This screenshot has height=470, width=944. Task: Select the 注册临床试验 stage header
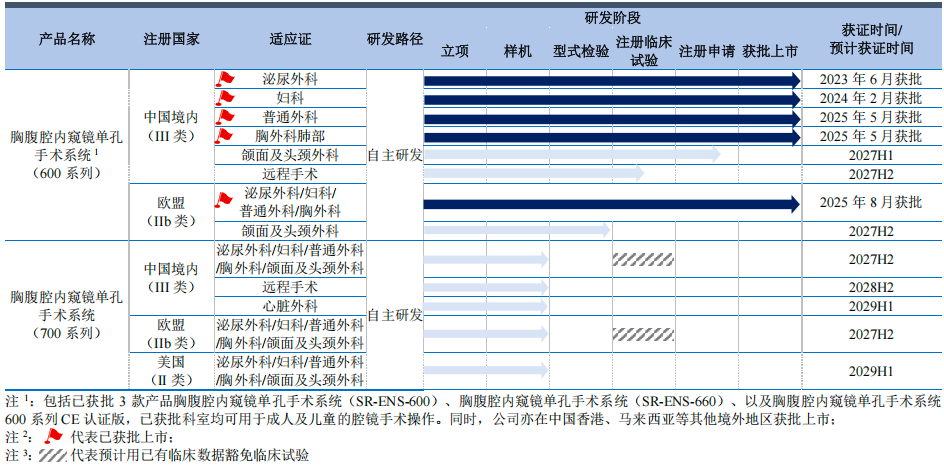644,51
